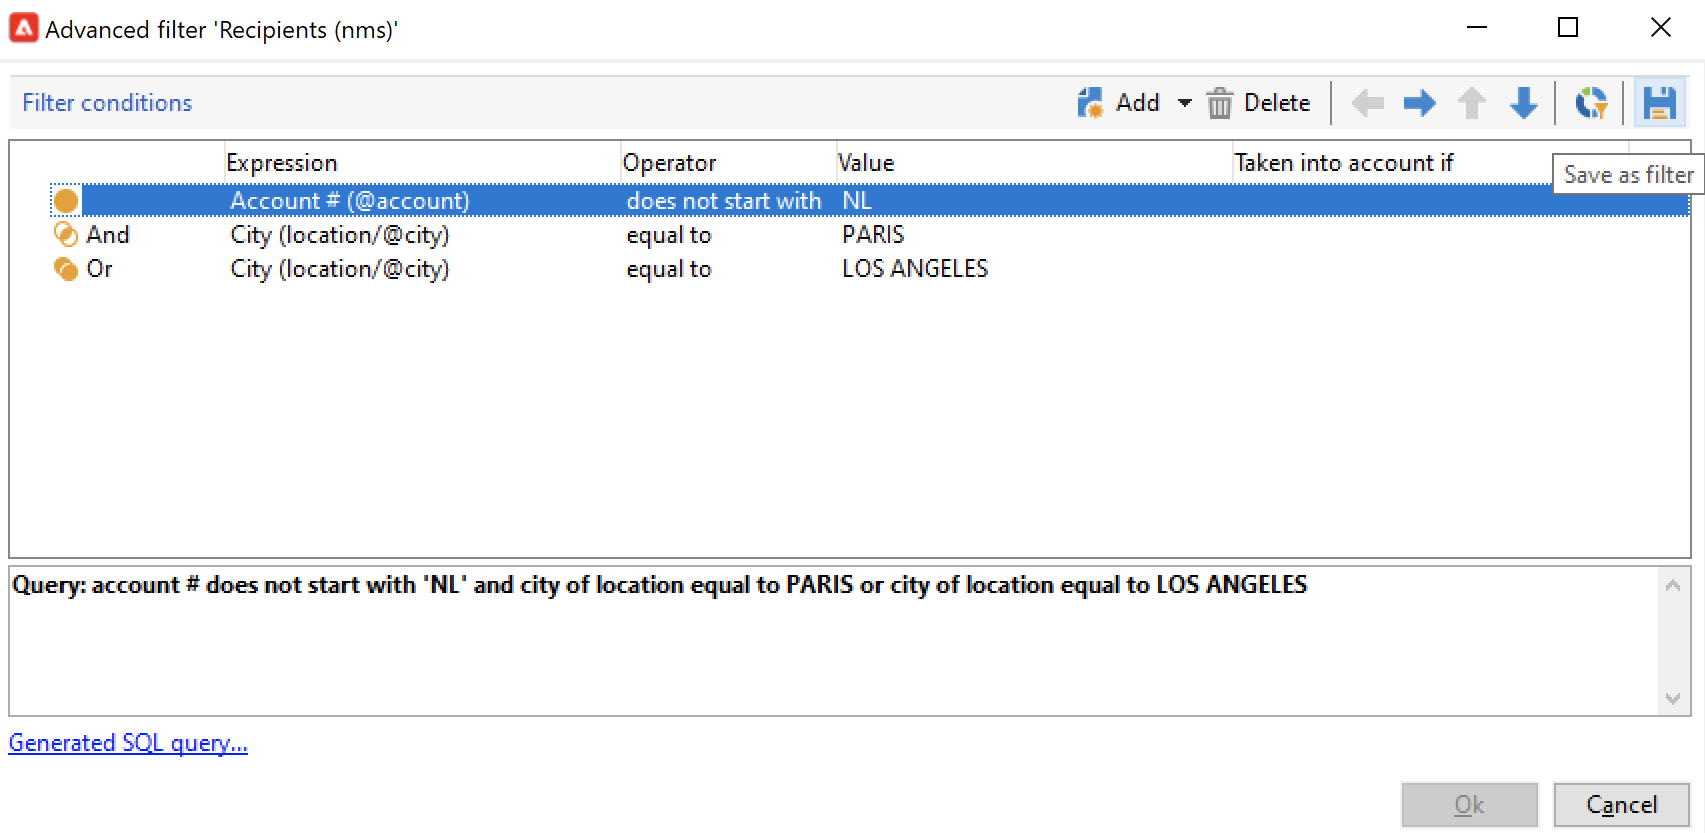Screen dimensions: 1705x833
Task: Open the 'equal to' operator for PARIS row
Action: pos(668,235)
